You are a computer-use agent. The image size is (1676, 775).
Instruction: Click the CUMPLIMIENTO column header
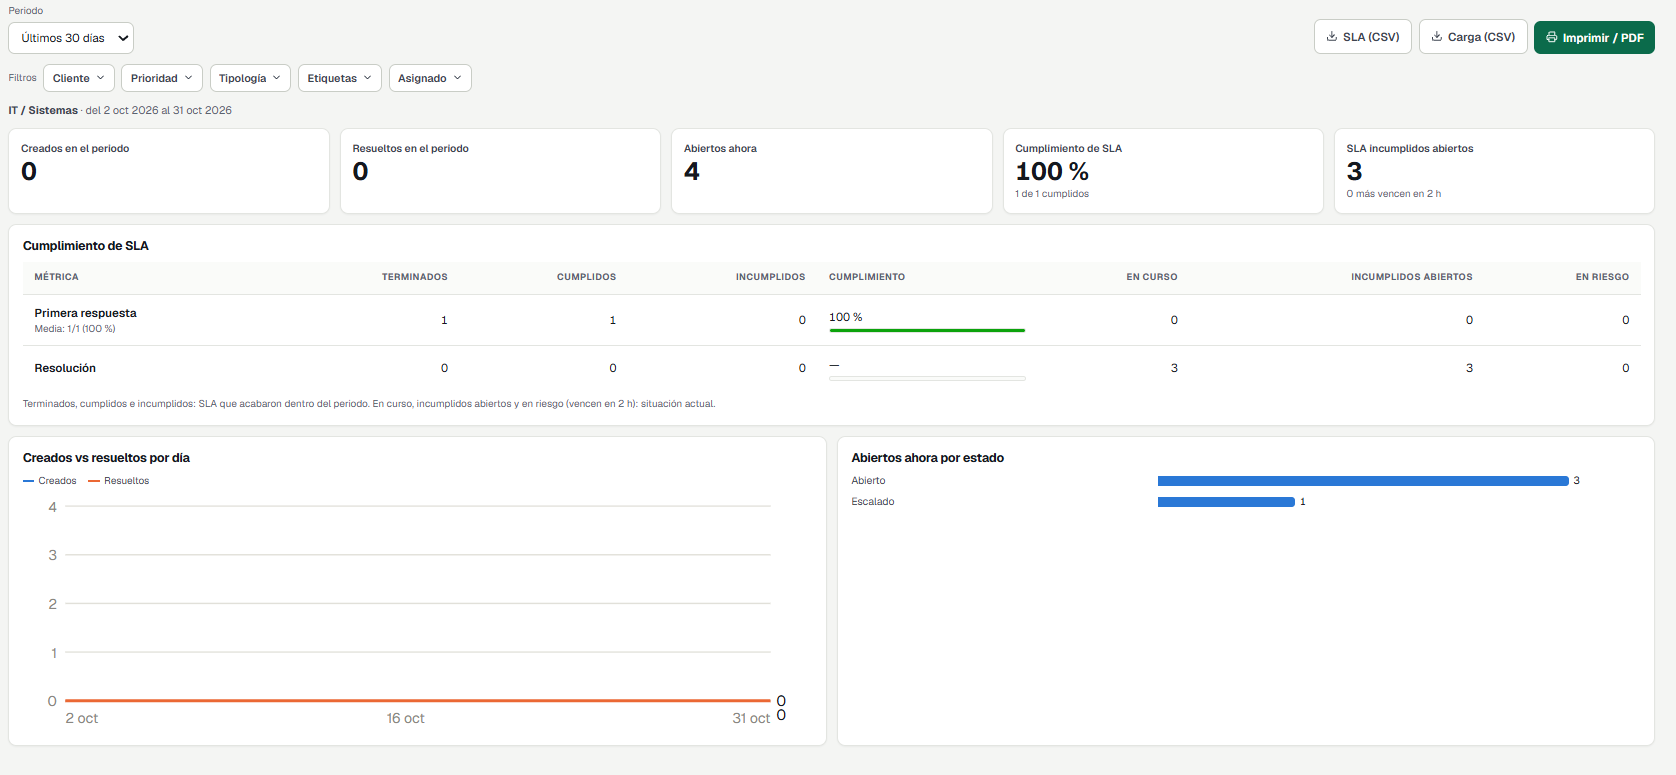click(x=867, y=277)
